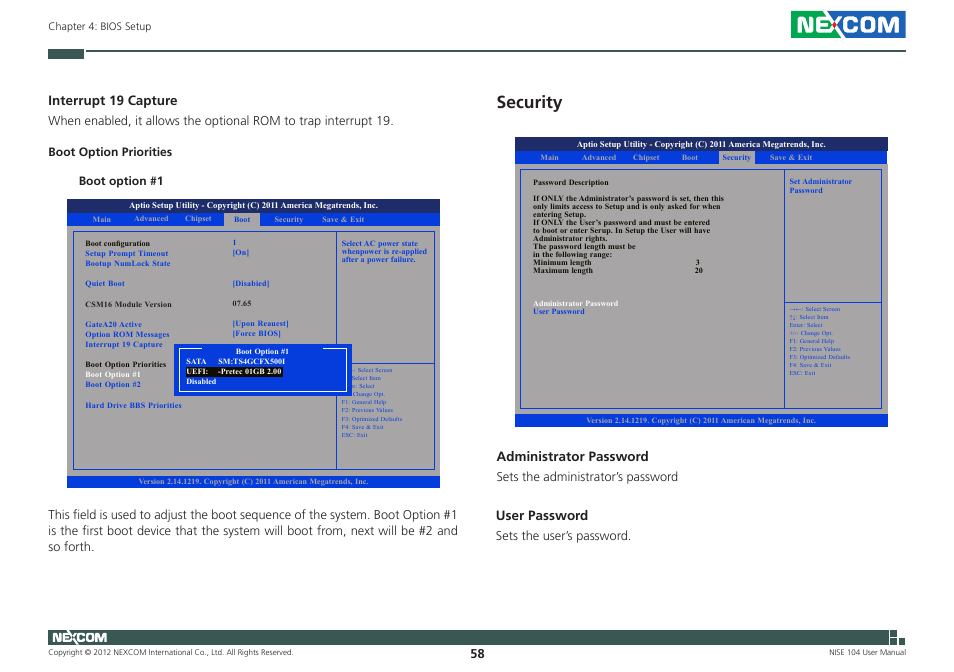Click the 'Select AC power state' help text
The image size is (954, 672).
click(384, 251)
